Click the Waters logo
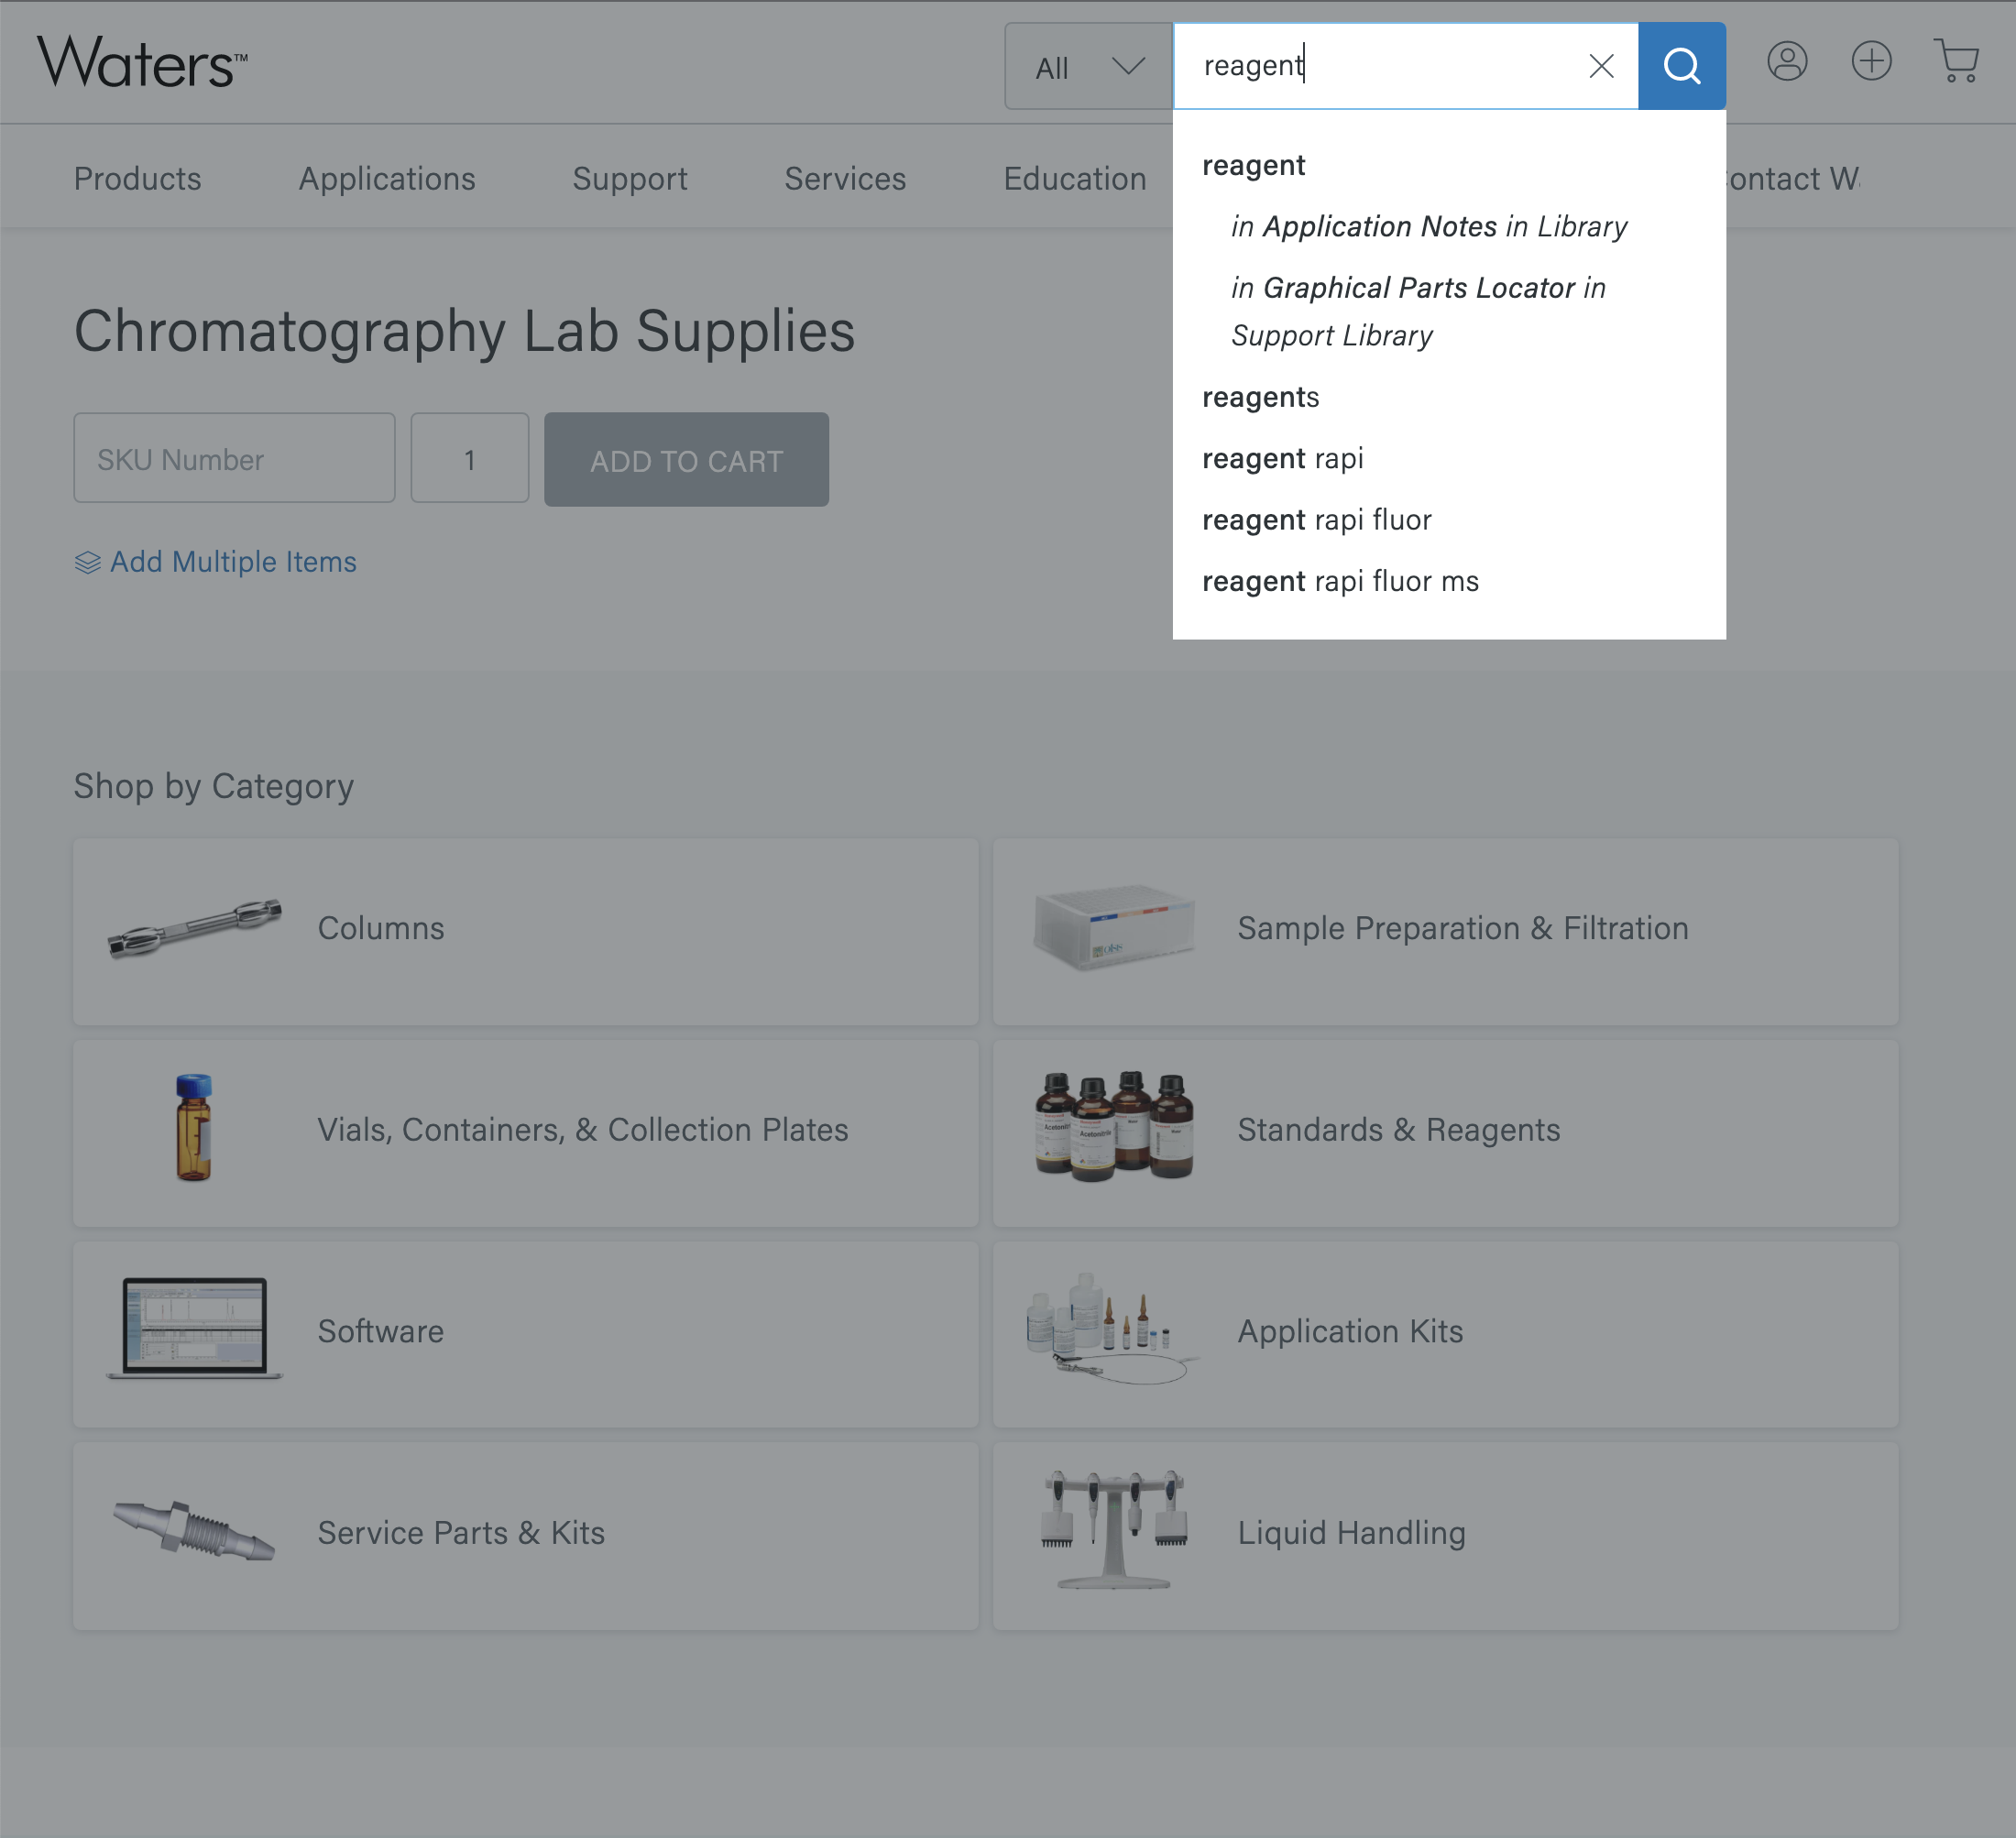This screenshot has width=2016, height=1838. [x=142, y=62]
